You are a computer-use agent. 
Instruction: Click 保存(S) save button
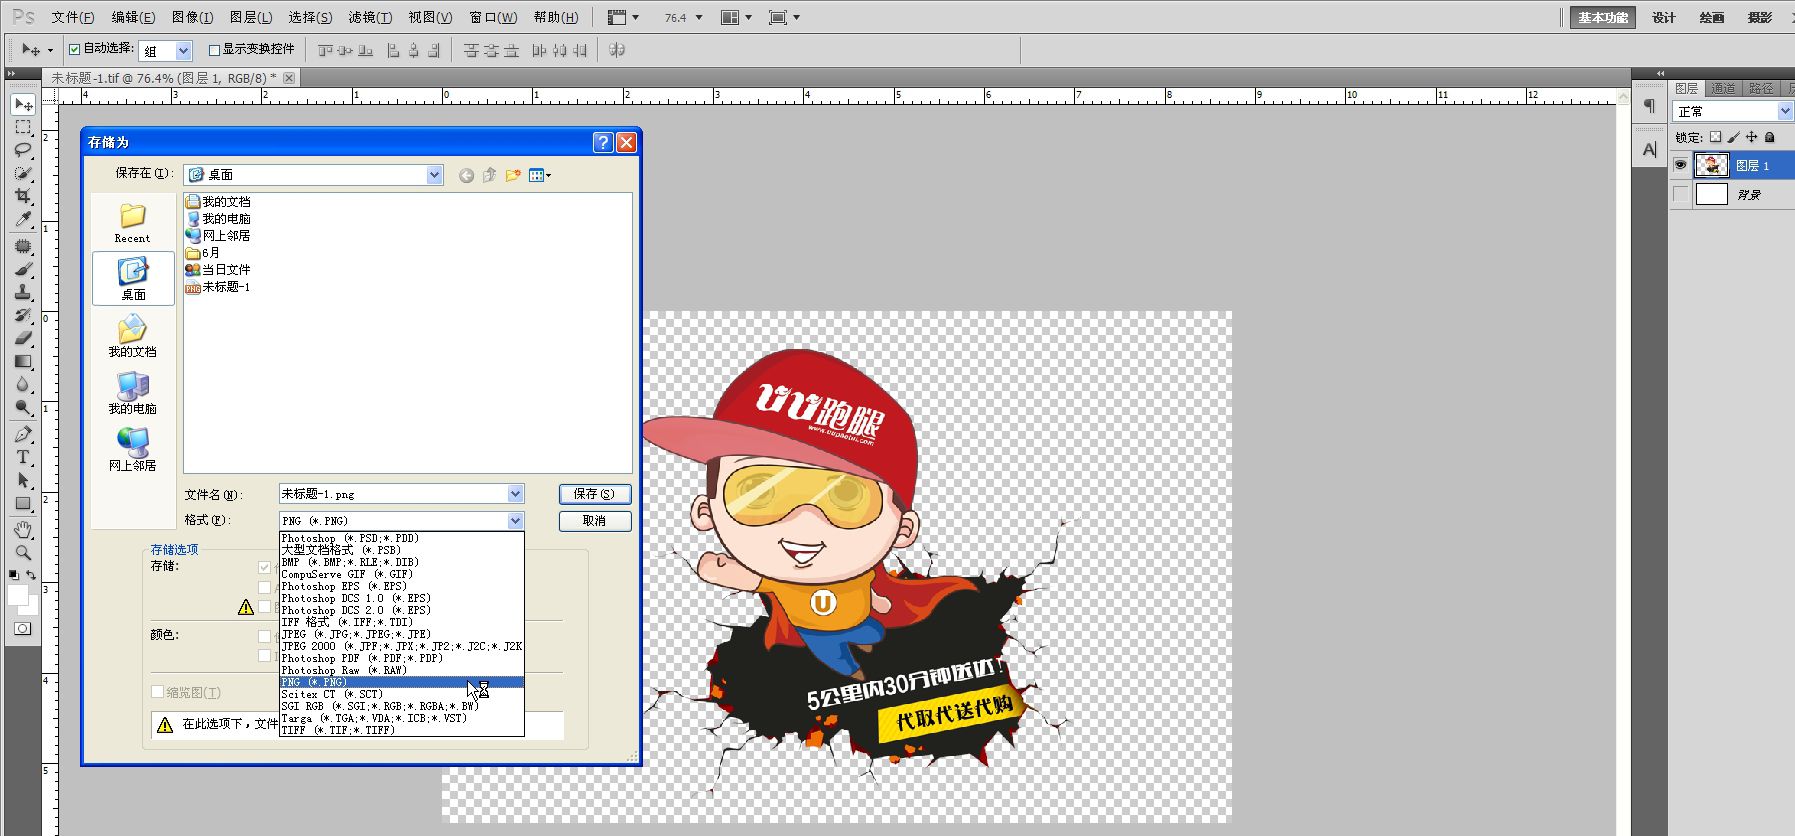click(594, 494)
